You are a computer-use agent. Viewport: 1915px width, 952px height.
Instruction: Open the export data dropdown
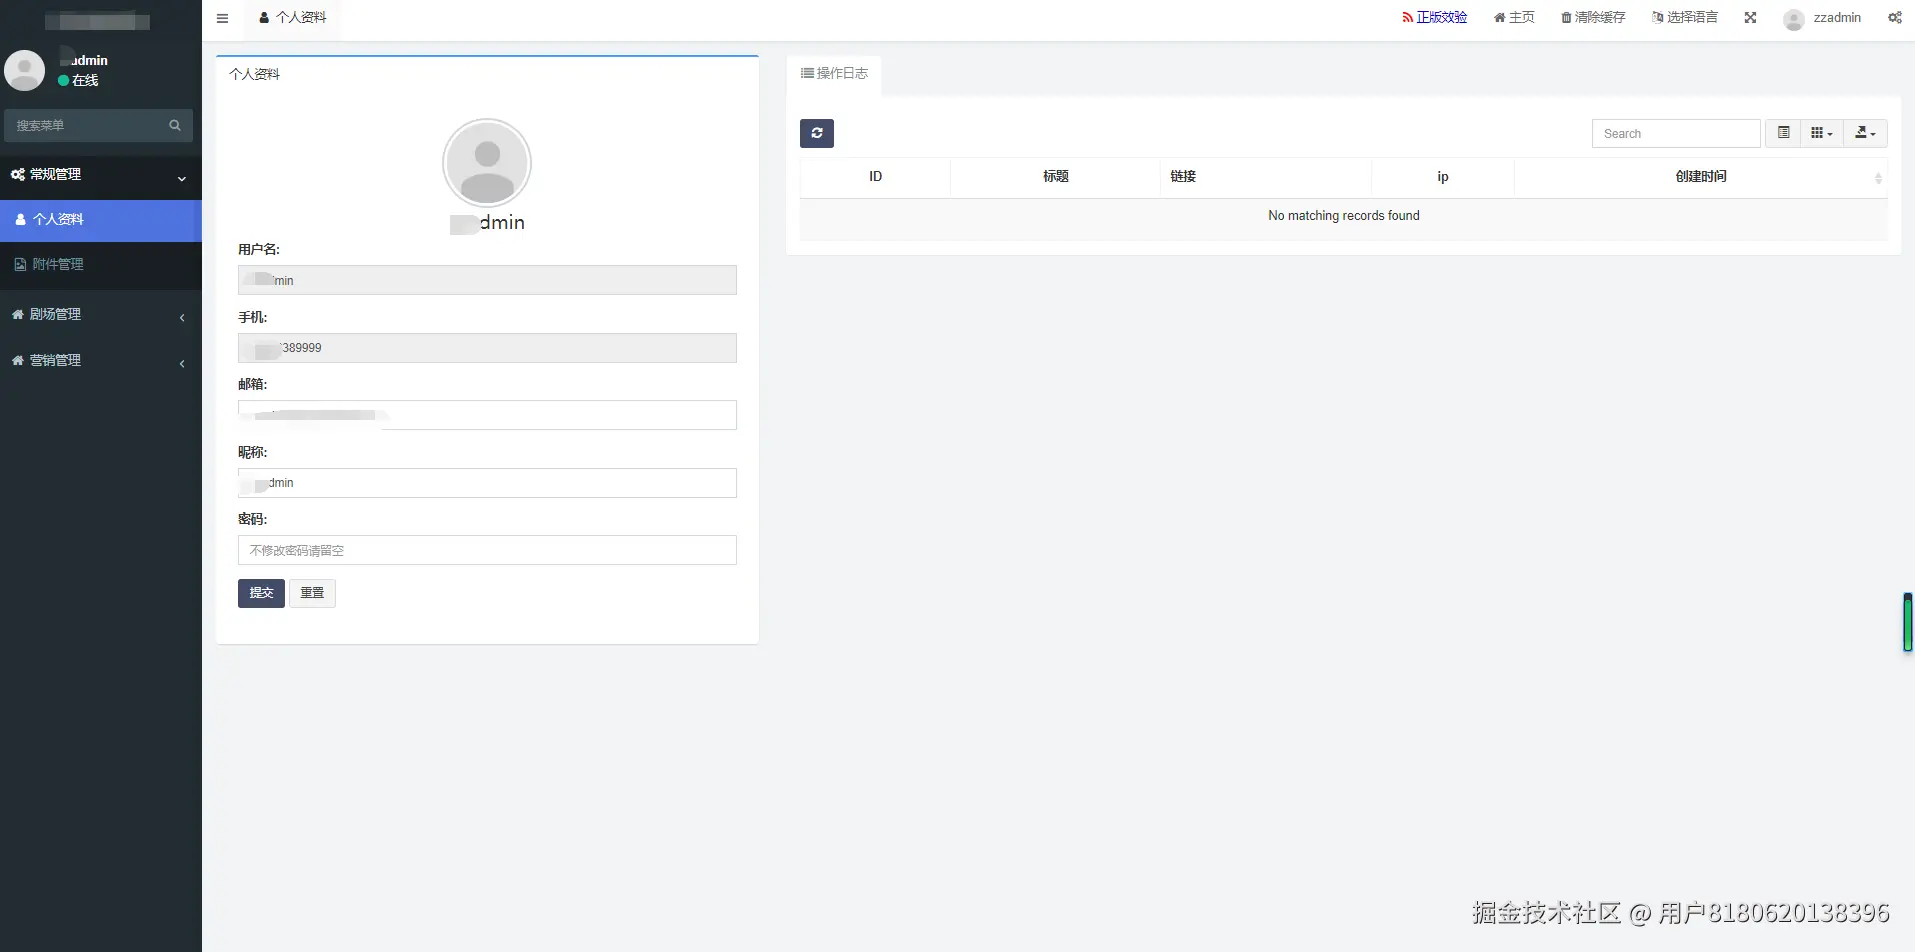point(1865,133)
